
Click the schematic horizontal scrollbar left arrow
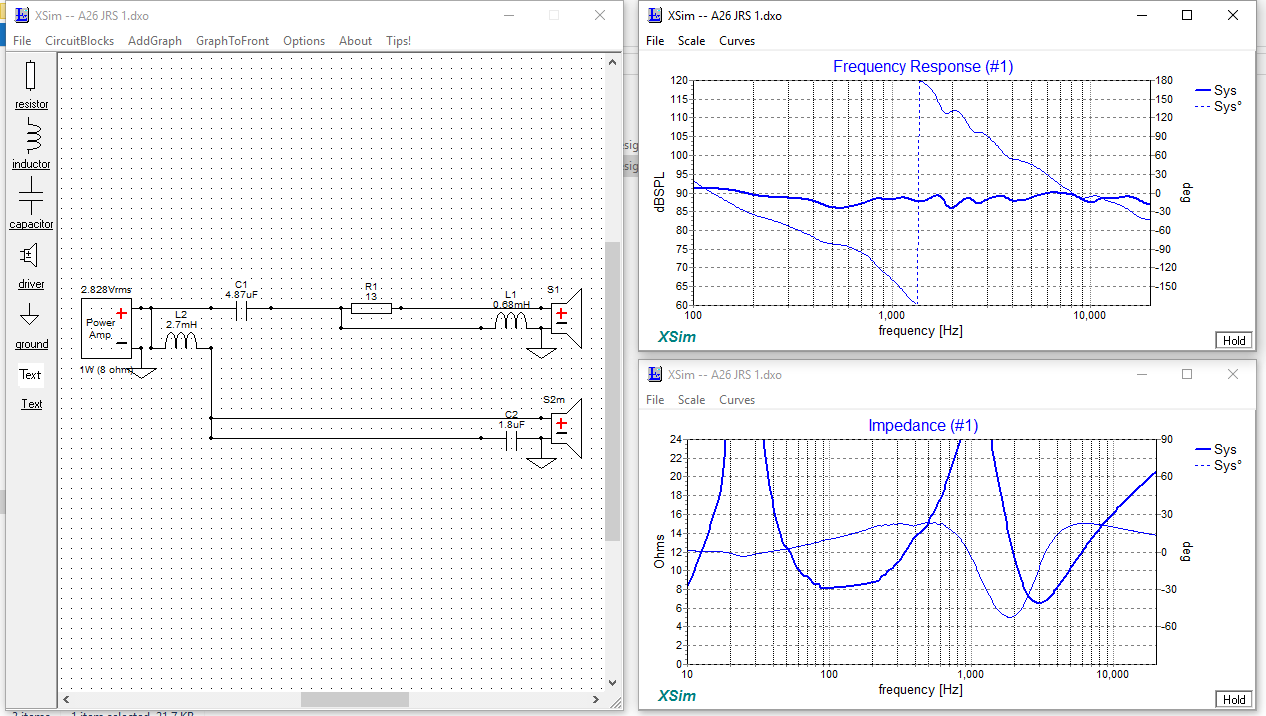click(66, 700)
